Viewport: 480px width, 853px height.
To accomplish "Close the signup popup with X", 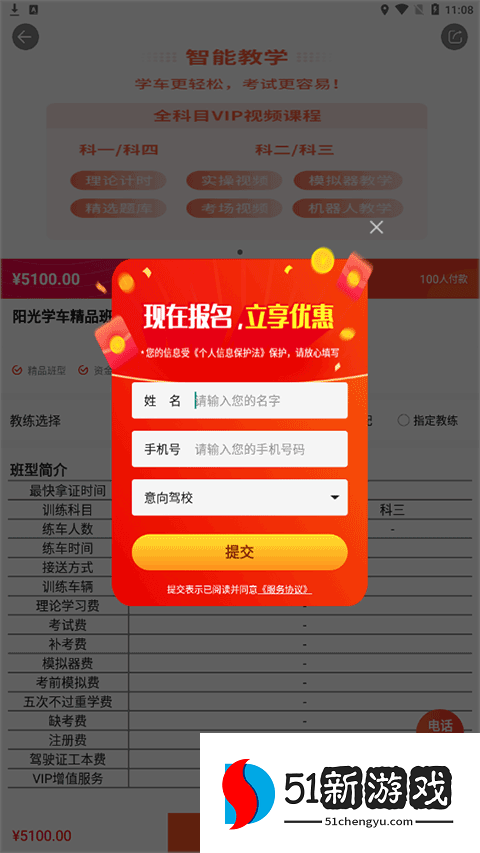I will coord(376,227).
